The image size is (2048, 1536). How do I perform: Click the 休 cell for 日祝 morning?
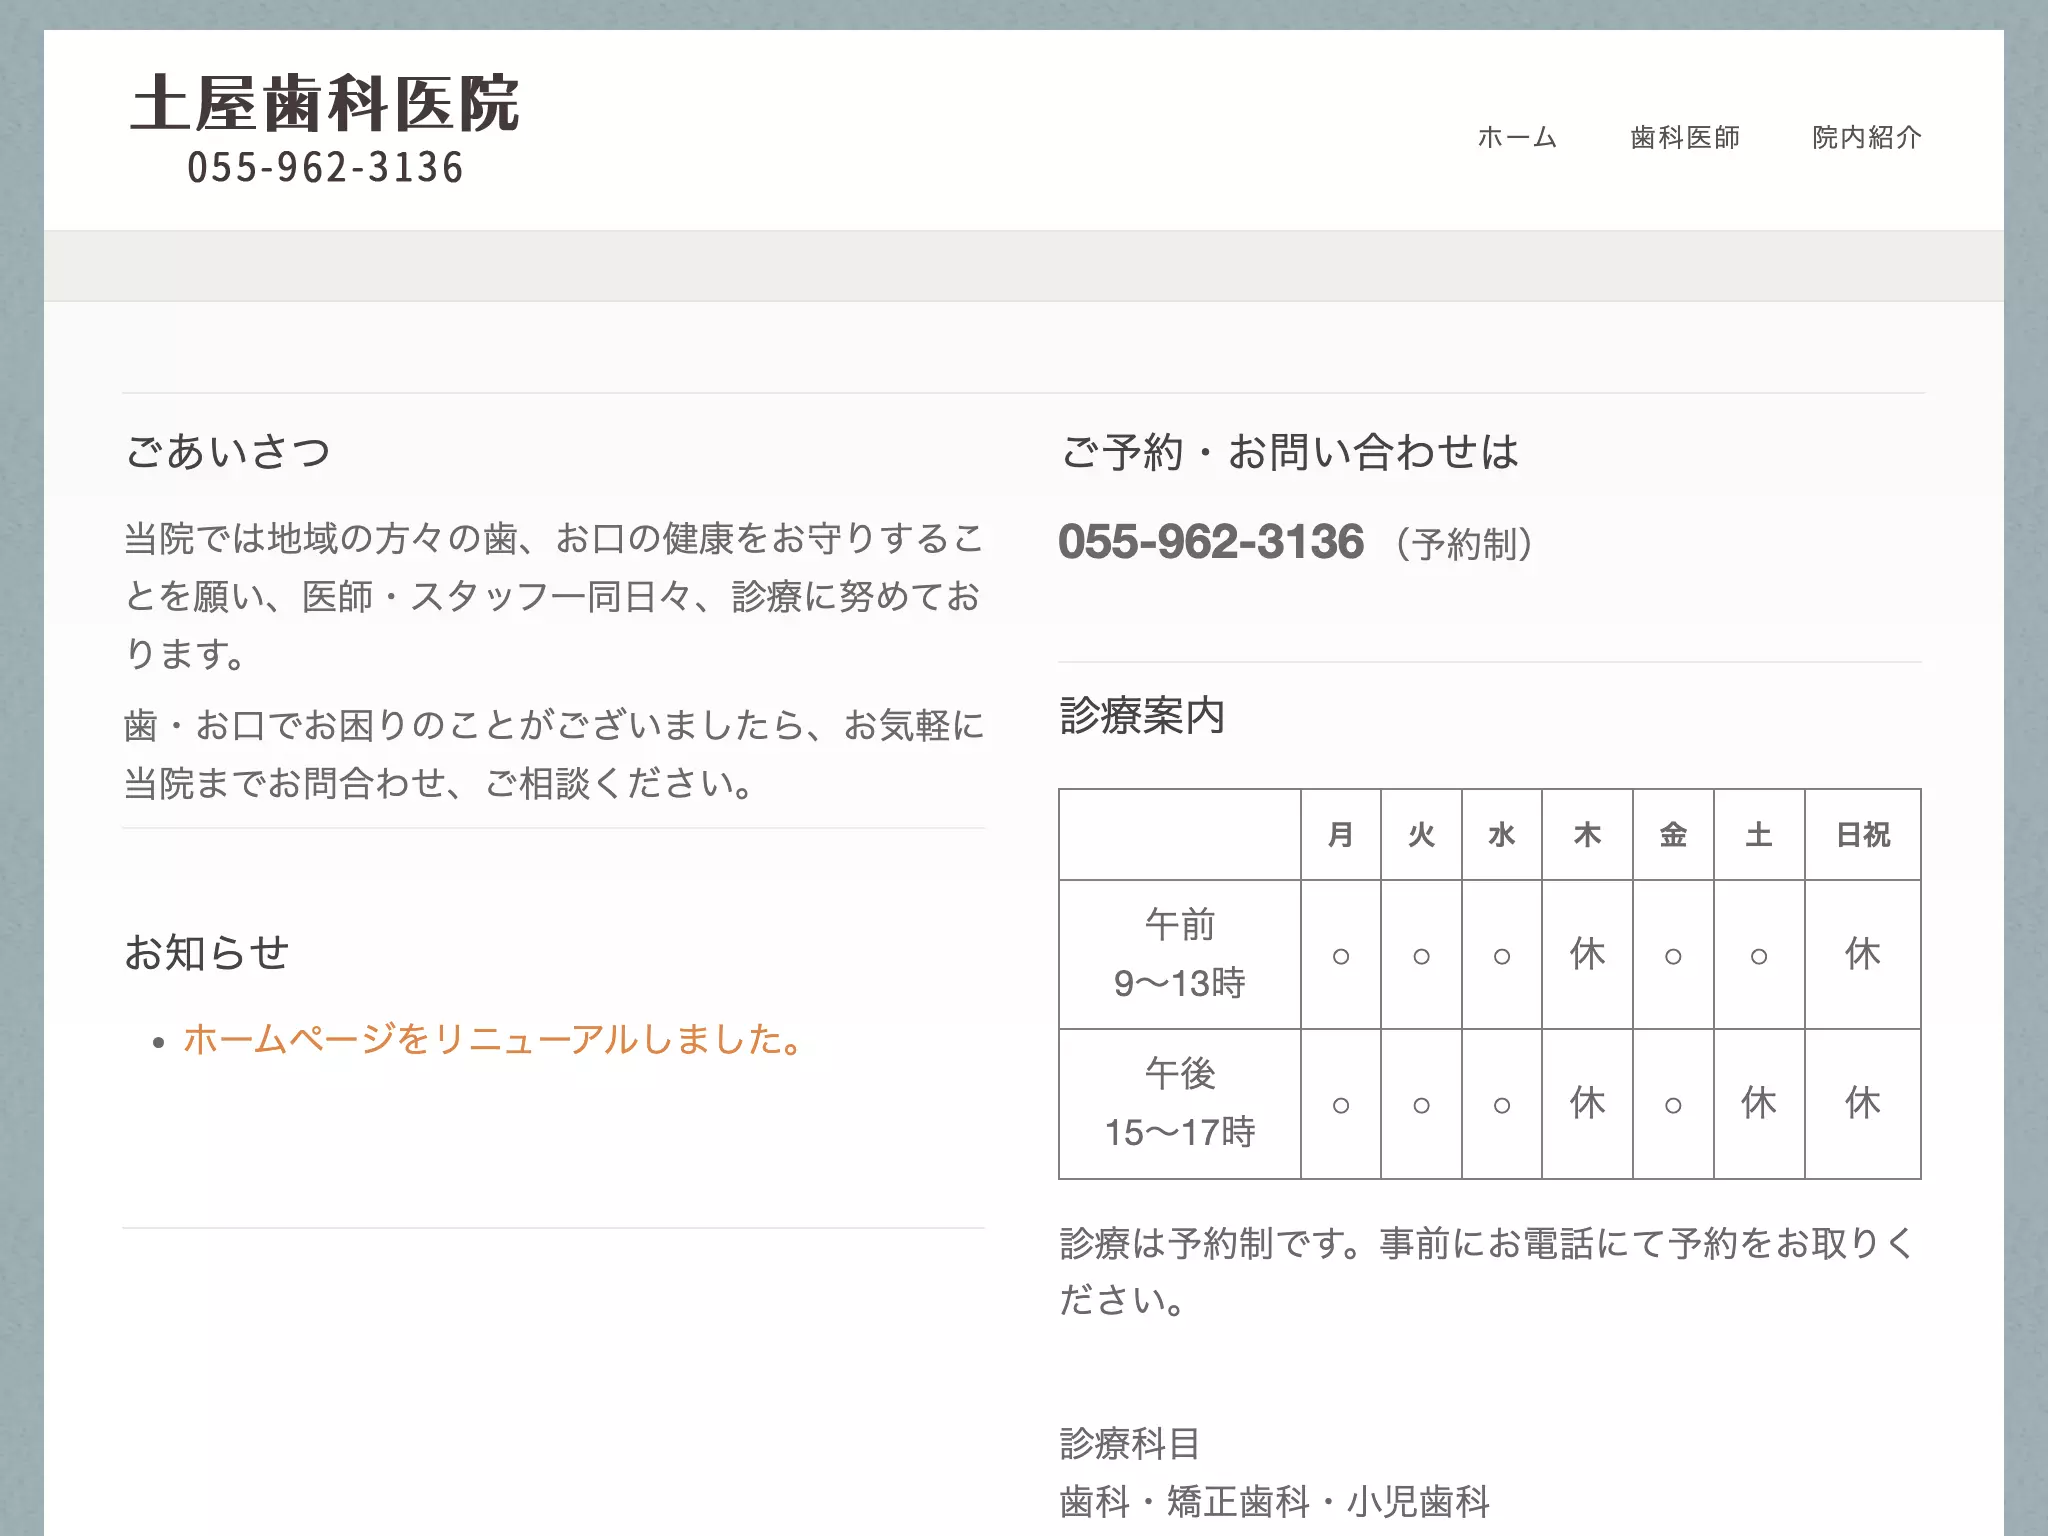pos(1863,954)
